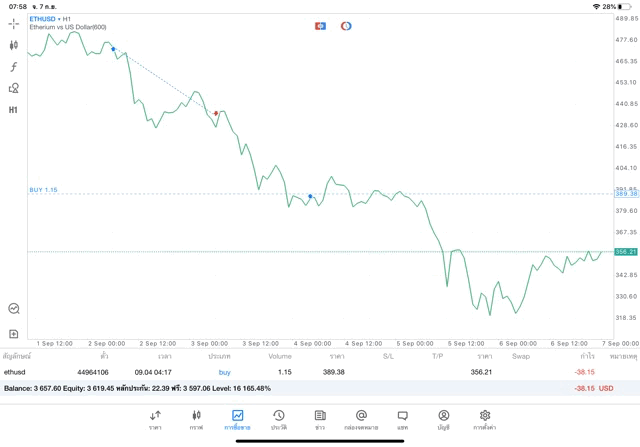Image resolution: width=640 pixels, height=447 pixels.
Task: Click the BUY 1.15 order line label
Action: tap(43, 190)
